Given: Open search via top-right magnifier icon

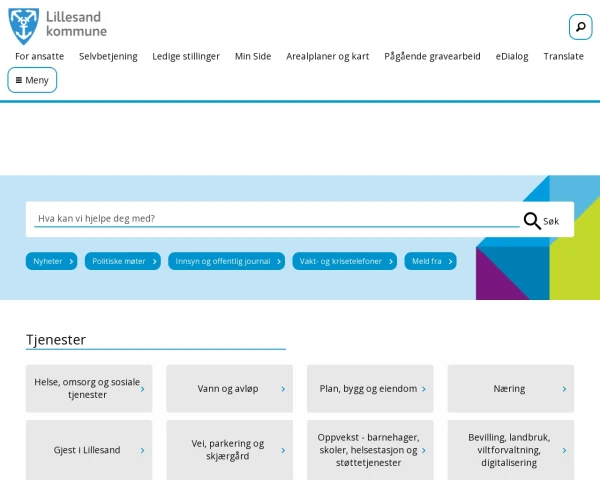Looking at the screenshot, I should (x=580, y=27).
